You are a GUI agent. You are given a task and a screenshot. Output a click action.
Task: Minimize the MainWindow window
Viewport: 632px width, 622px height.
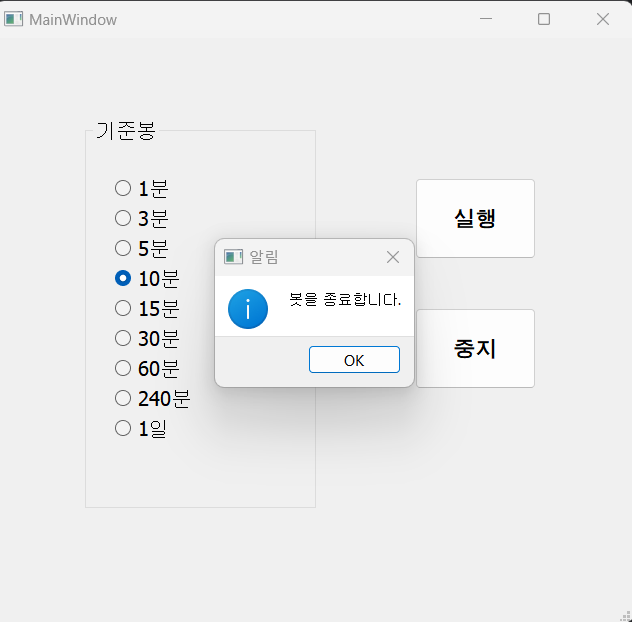(486, 19)
